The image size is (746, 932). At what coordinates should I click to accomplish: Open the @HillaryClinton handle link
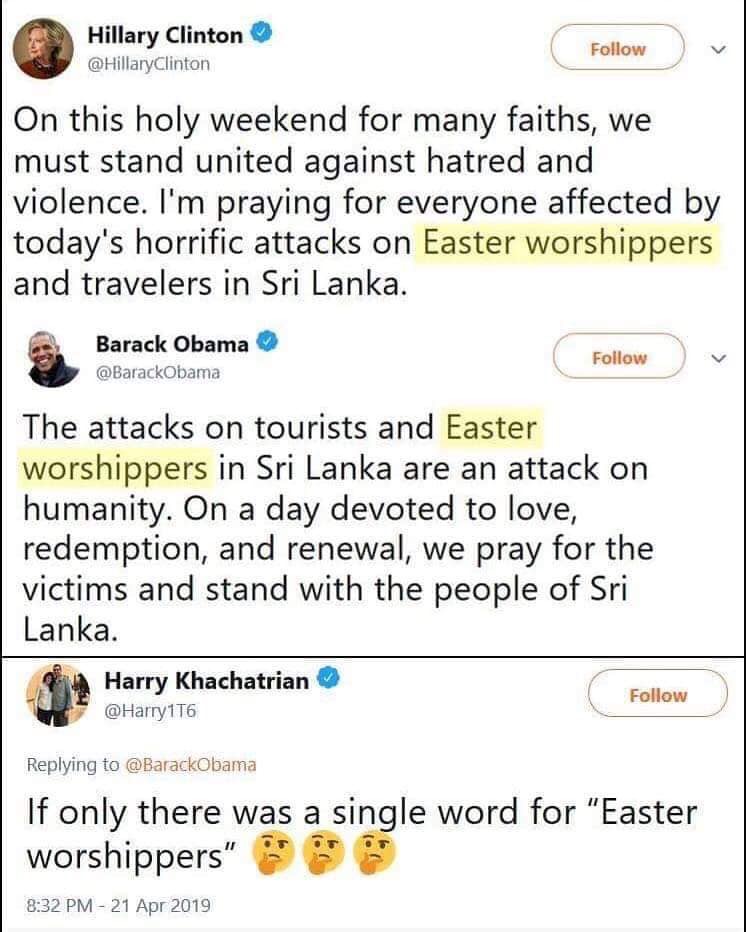[x=149, y=64]
